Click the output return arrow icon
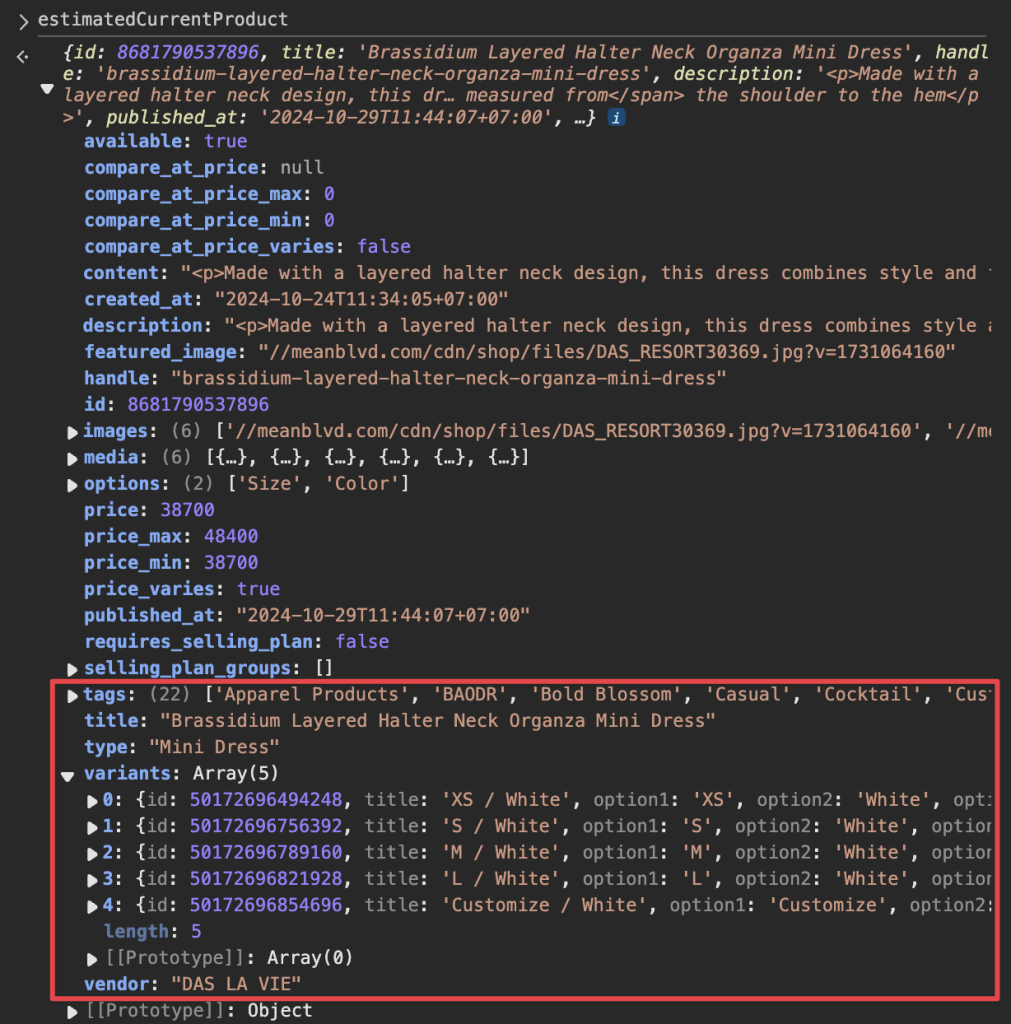The image size is (1011, 1024). point(23,57)
